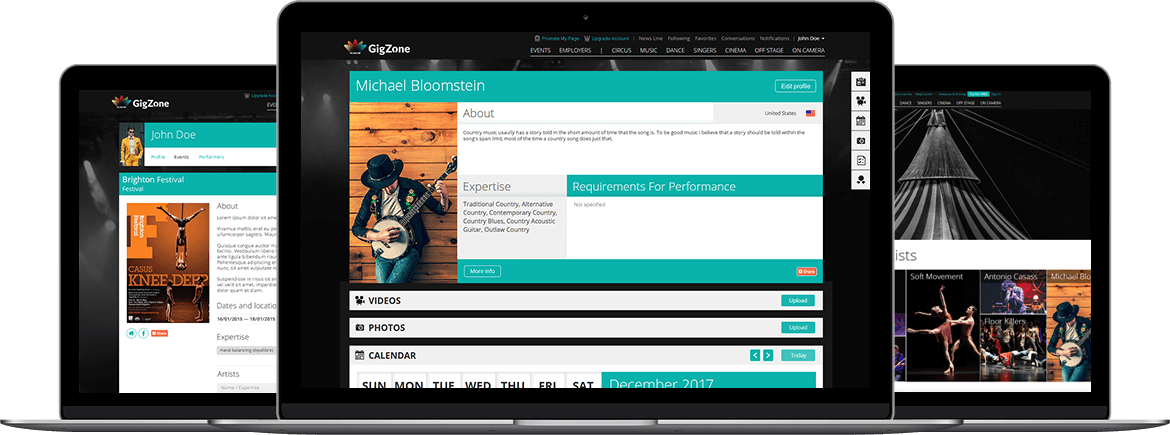
Task: Select MUSIC category in navigation
Action: click(x=648, y=51)
